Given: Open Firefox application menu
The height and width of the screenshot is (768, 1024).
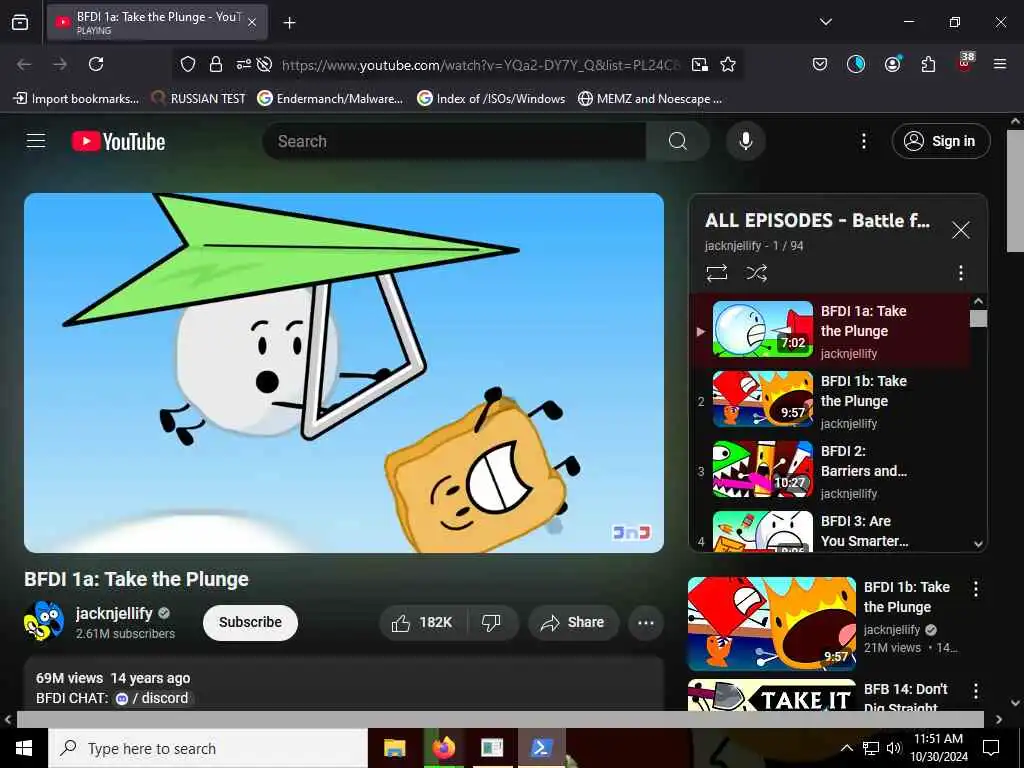Looking at the screenshot, I should coord(1000,64).
